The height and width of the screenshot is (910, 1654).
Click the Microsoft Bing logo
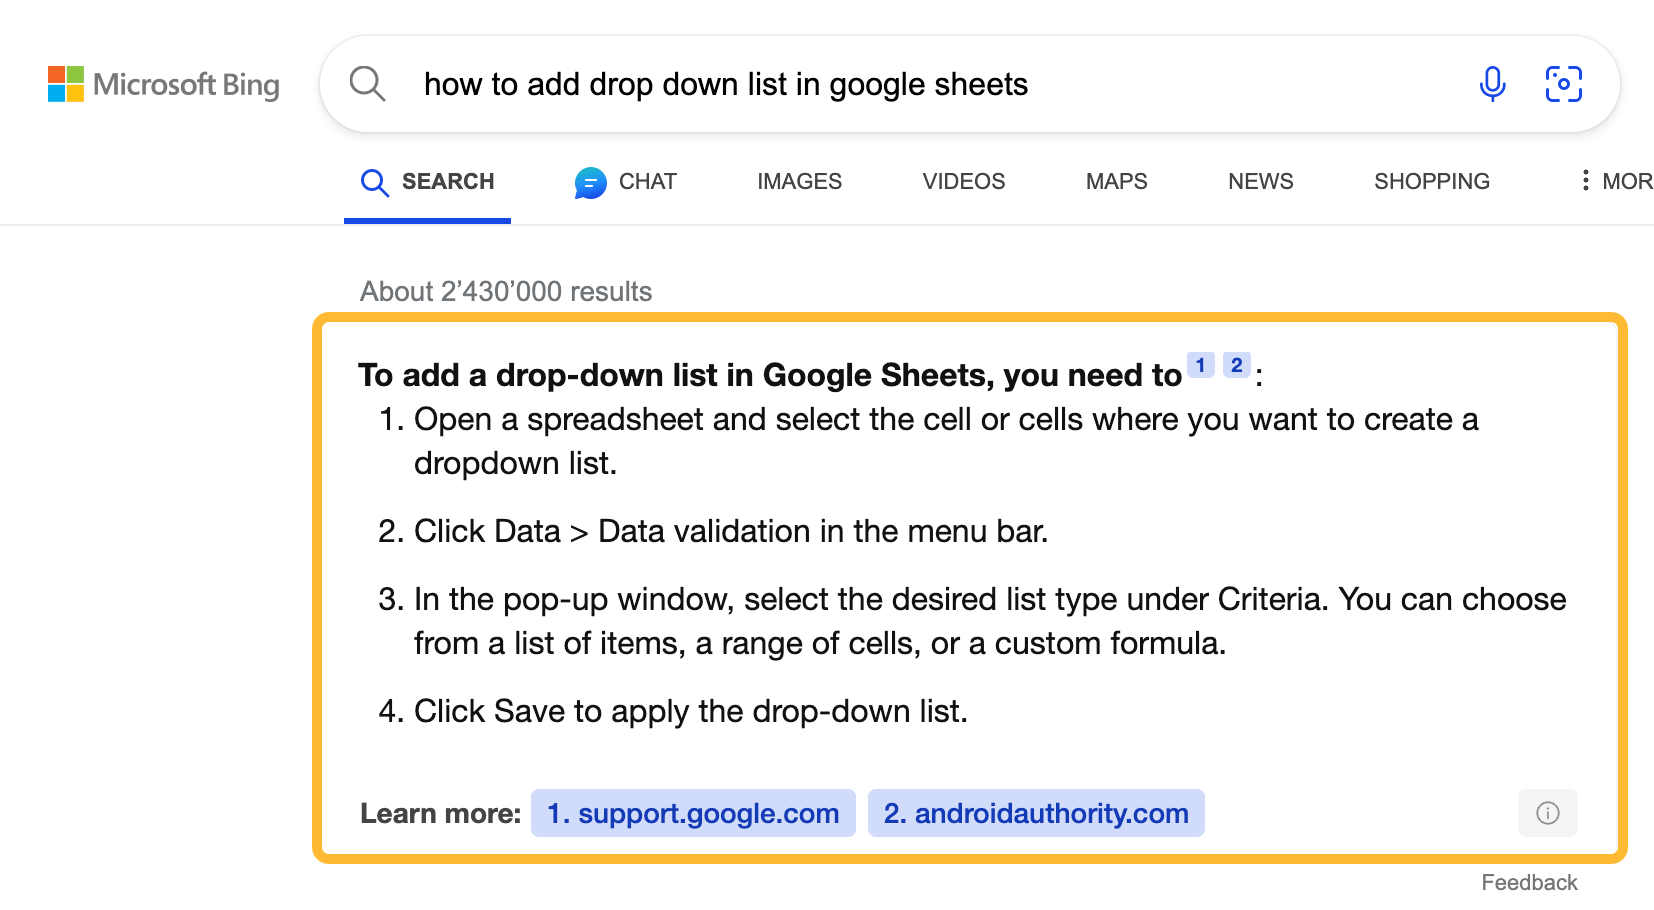pyautogui.click(x=163, y=84)
